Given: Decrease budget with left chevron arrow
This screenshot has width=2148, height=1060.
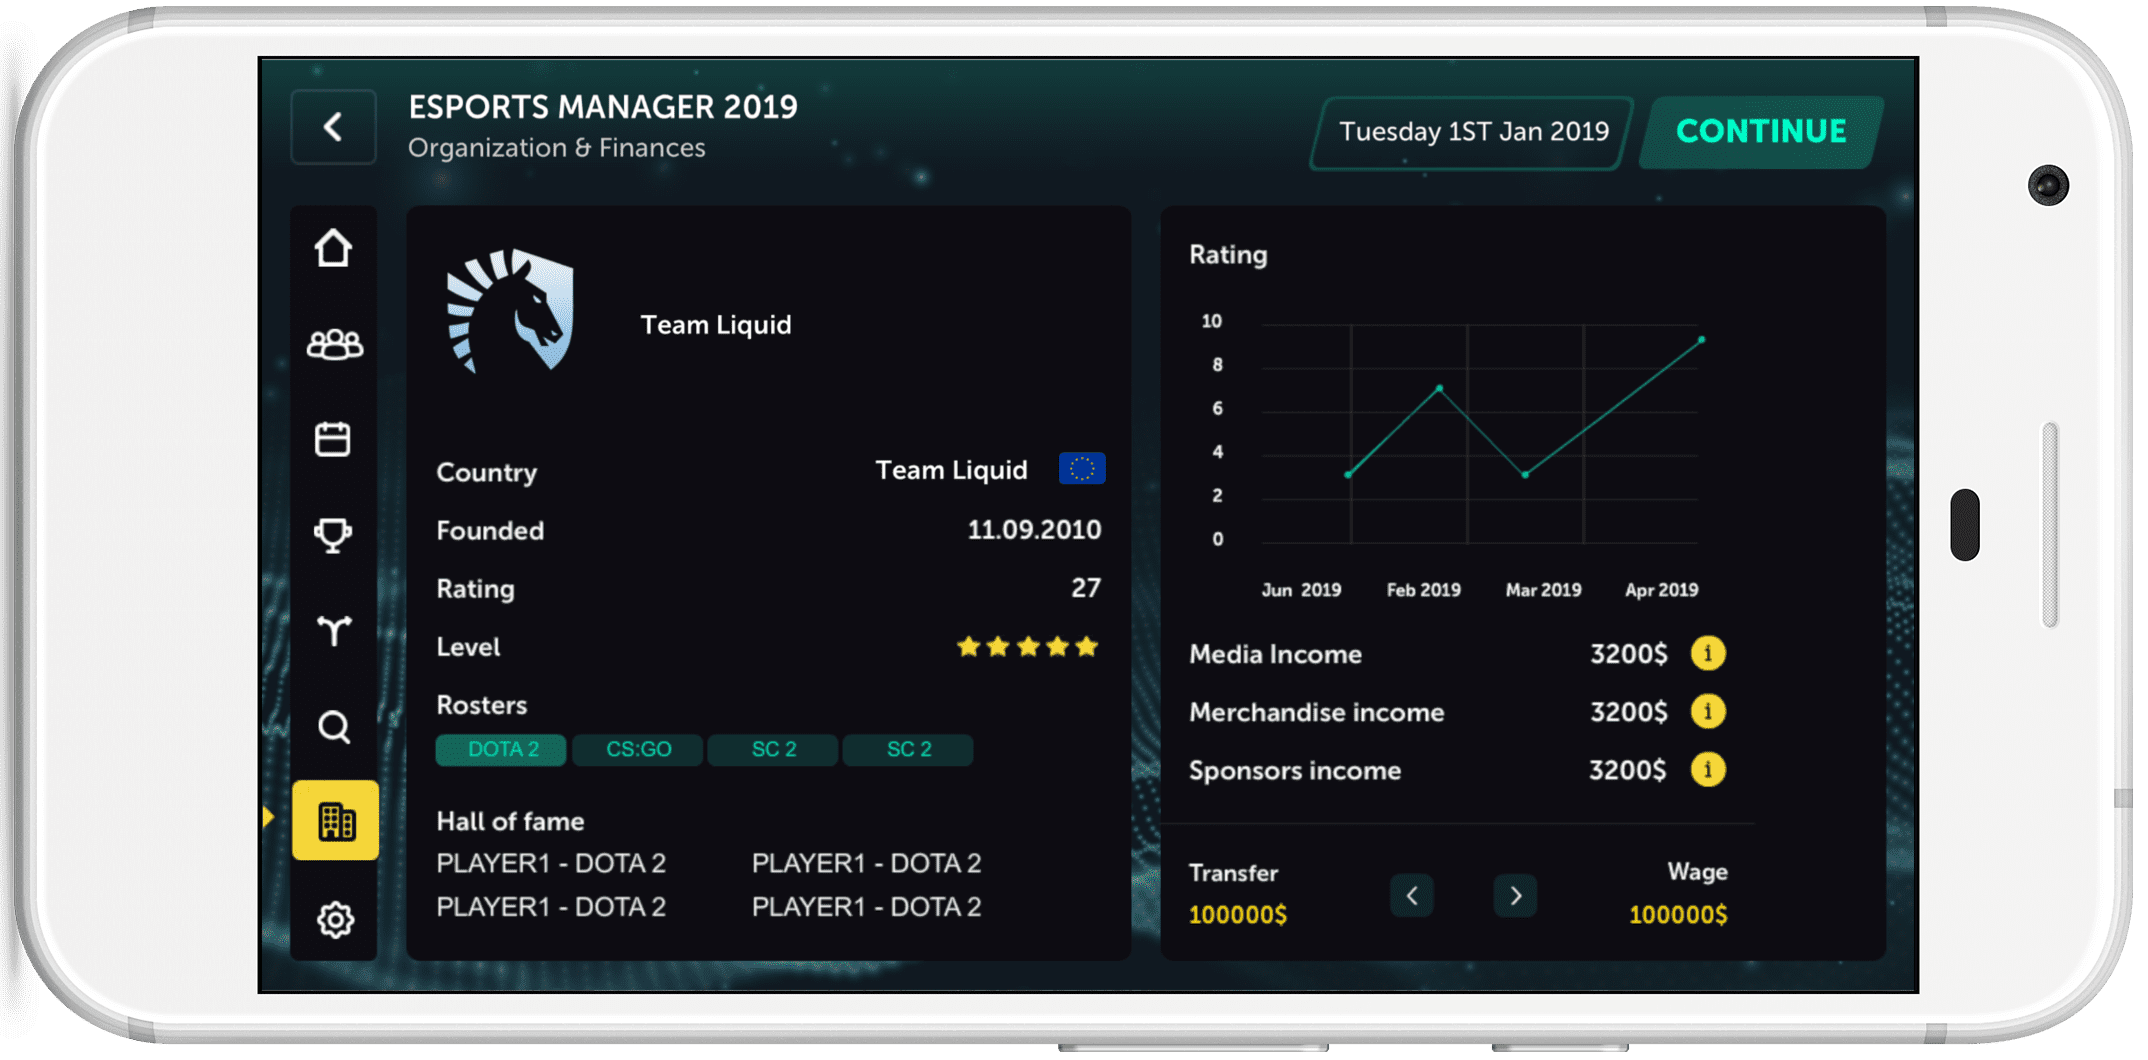Looking at the screenshot, I should click(x=1412, y=895).
